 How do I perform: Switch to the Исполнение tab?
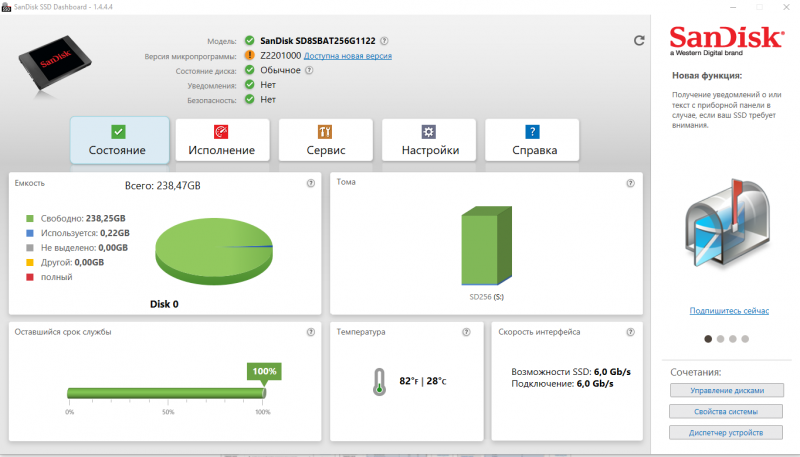click(x=222, y=140)
